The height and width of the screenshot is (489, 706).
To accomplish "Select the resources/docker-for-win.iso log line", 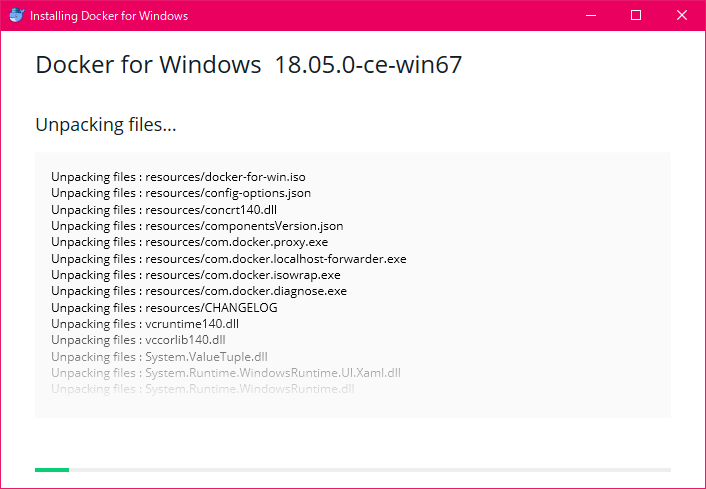I will click(x=178, y=177).
